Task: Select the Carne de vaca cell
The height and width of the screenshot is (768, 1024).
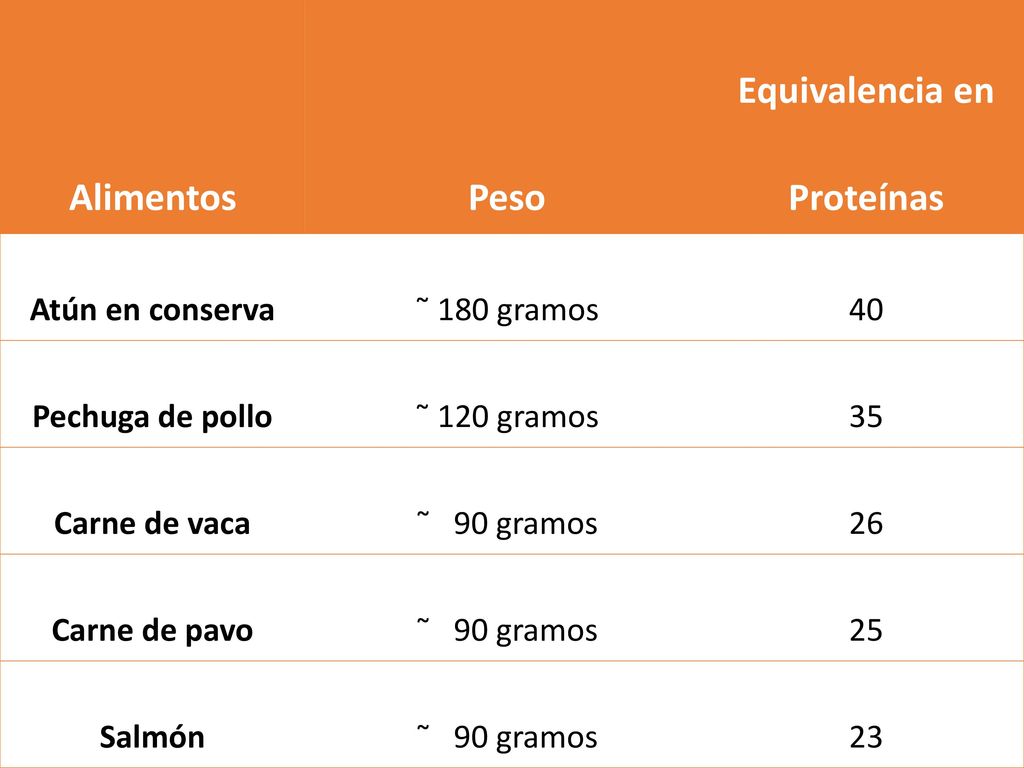Action: point(152,524)
